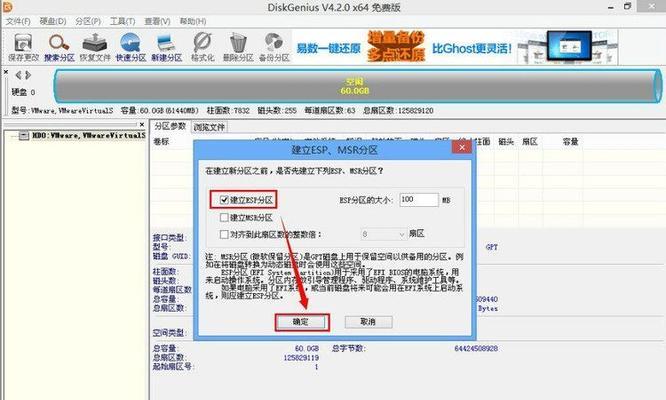This screenshot has height=400, width=666.
Task: Click the 容量 column header
Action: [x=570, y=141]
